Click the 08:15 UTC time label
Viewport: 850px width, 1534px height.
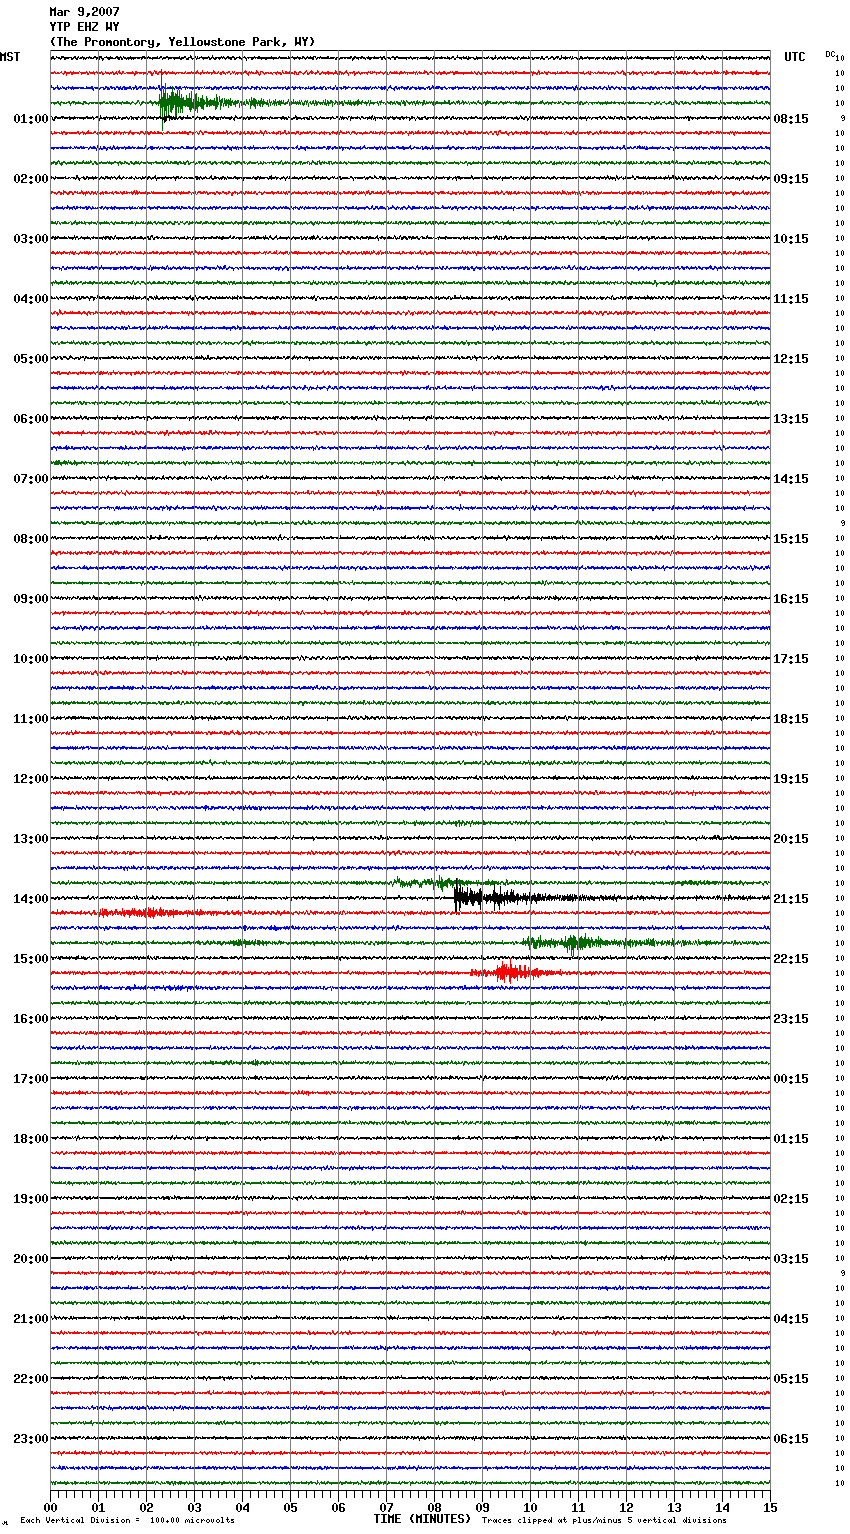tap(791, 119)
